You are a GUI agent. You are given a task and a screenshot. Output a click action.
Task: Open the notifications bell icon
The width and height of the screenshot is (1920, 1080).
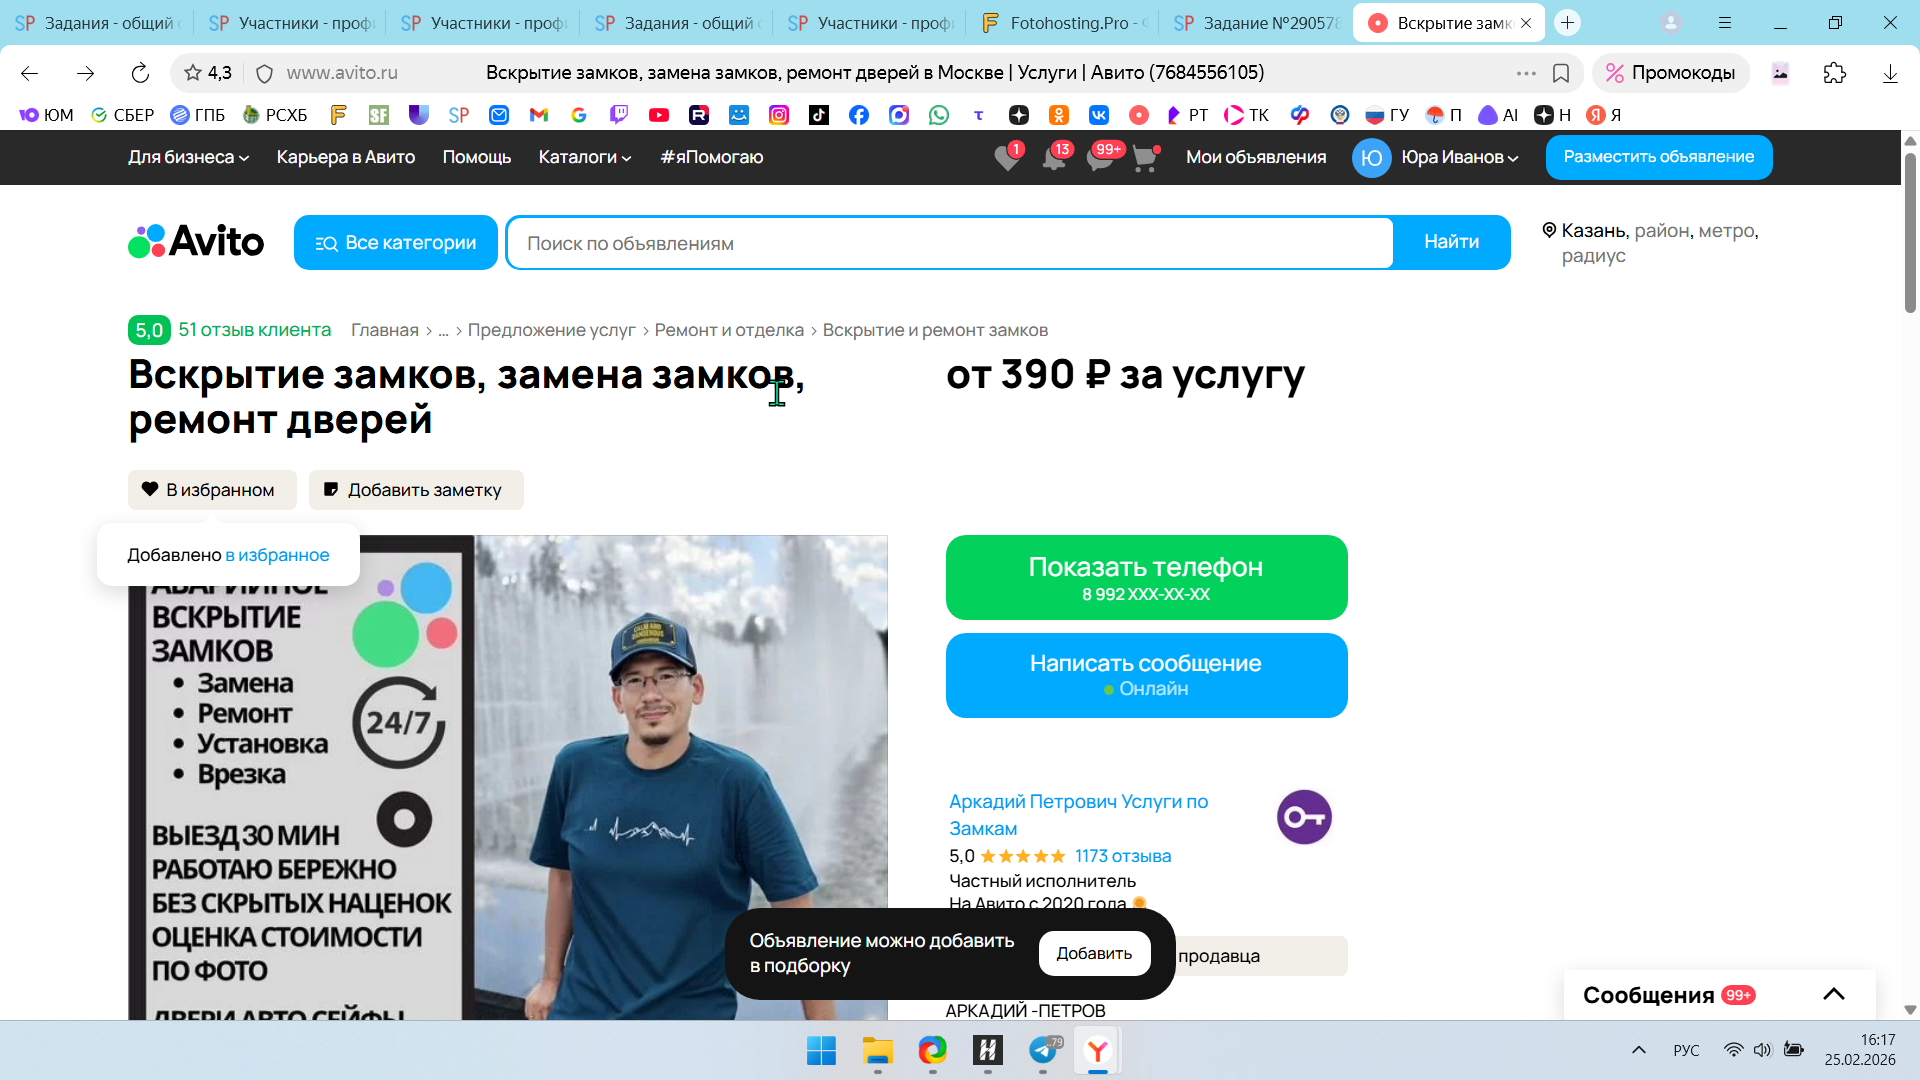point(1053,158)
